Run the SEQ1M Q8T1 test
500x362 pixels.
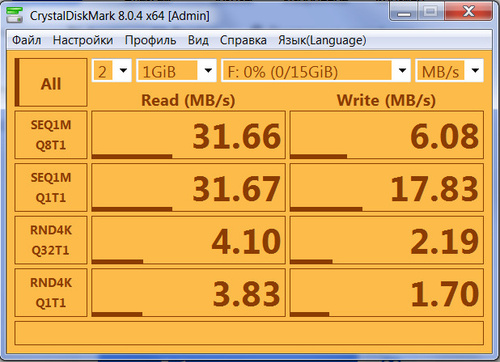[x=51, y=135]
